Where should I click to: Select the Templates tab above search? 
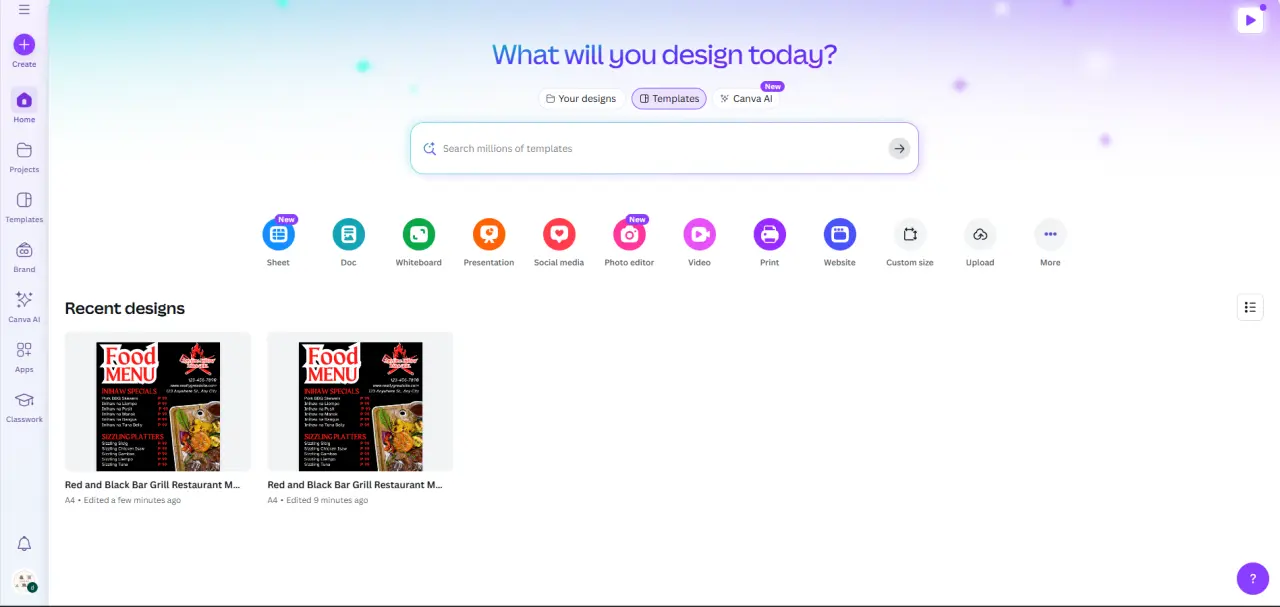[x=669, y=99]
